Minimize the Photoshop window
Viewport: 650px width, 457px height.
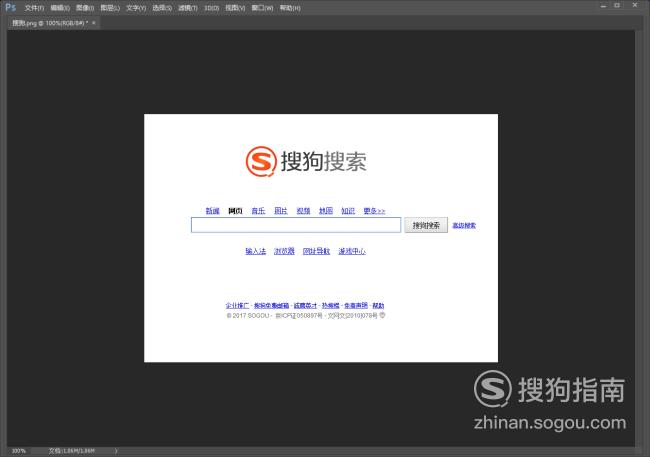pyautogui.click(x=603, y=6)
